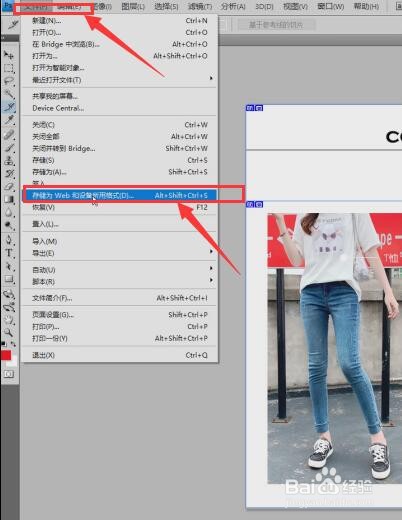The height and width of the screenshot is (520, 402).
Task: Select the 3D Orbit camera tool
Action: coord(9,307)
